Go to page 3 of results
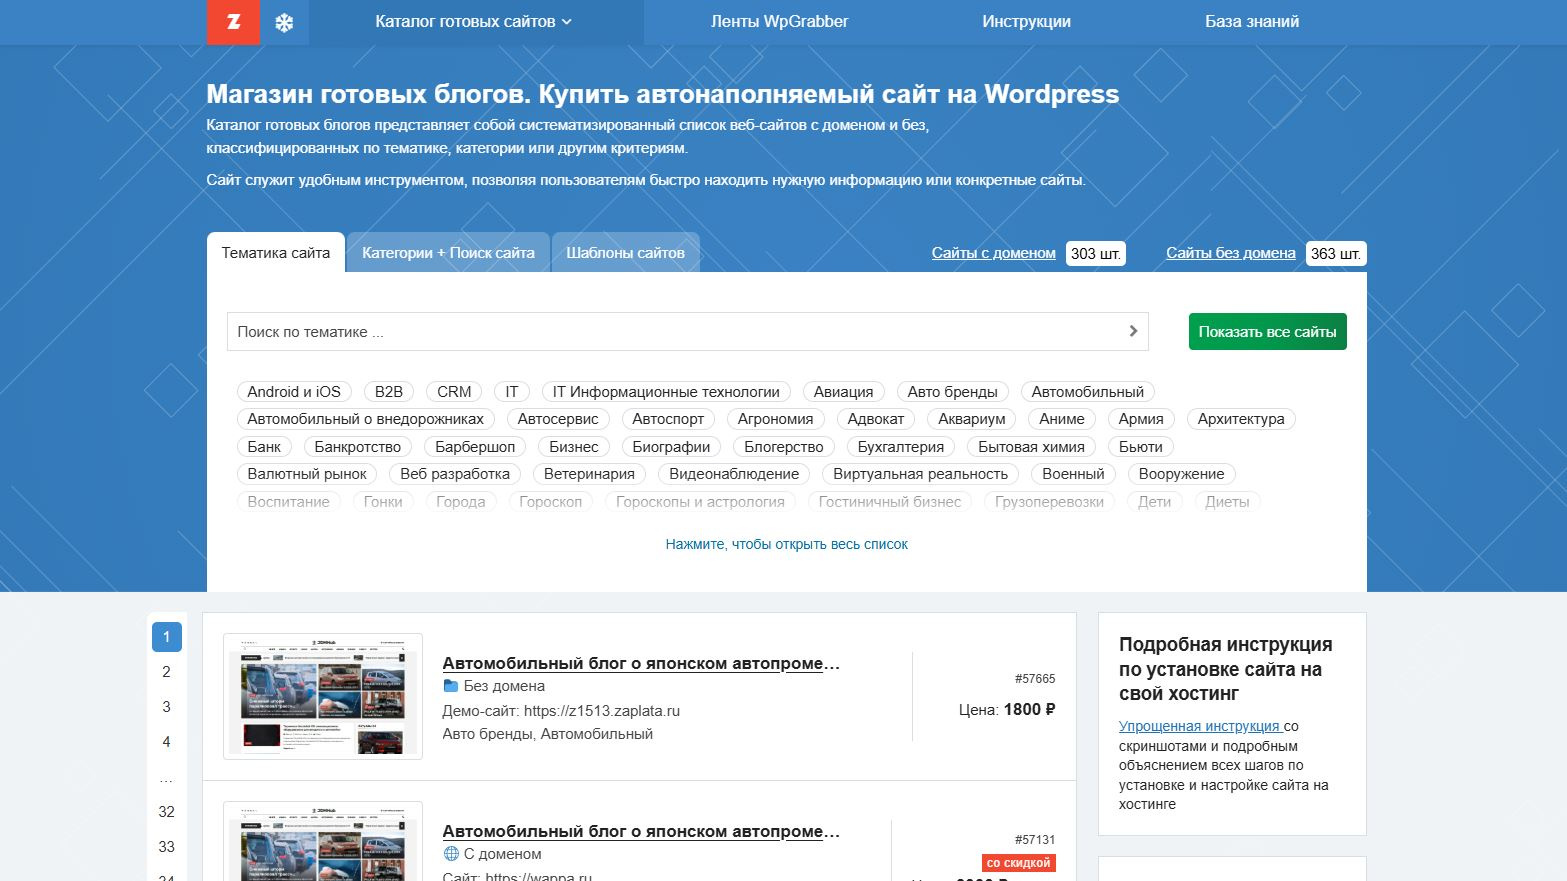This screenshot has width=1567, height=881. (167, 707)
